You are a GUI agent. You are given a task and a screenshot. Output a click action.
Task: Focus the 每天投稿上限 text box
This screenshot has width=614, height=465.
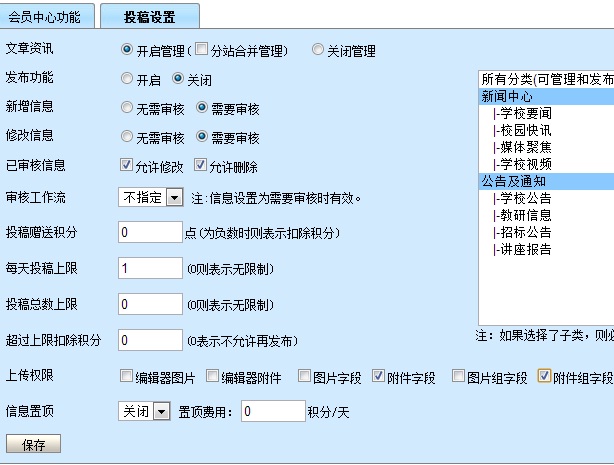(150, 269)
